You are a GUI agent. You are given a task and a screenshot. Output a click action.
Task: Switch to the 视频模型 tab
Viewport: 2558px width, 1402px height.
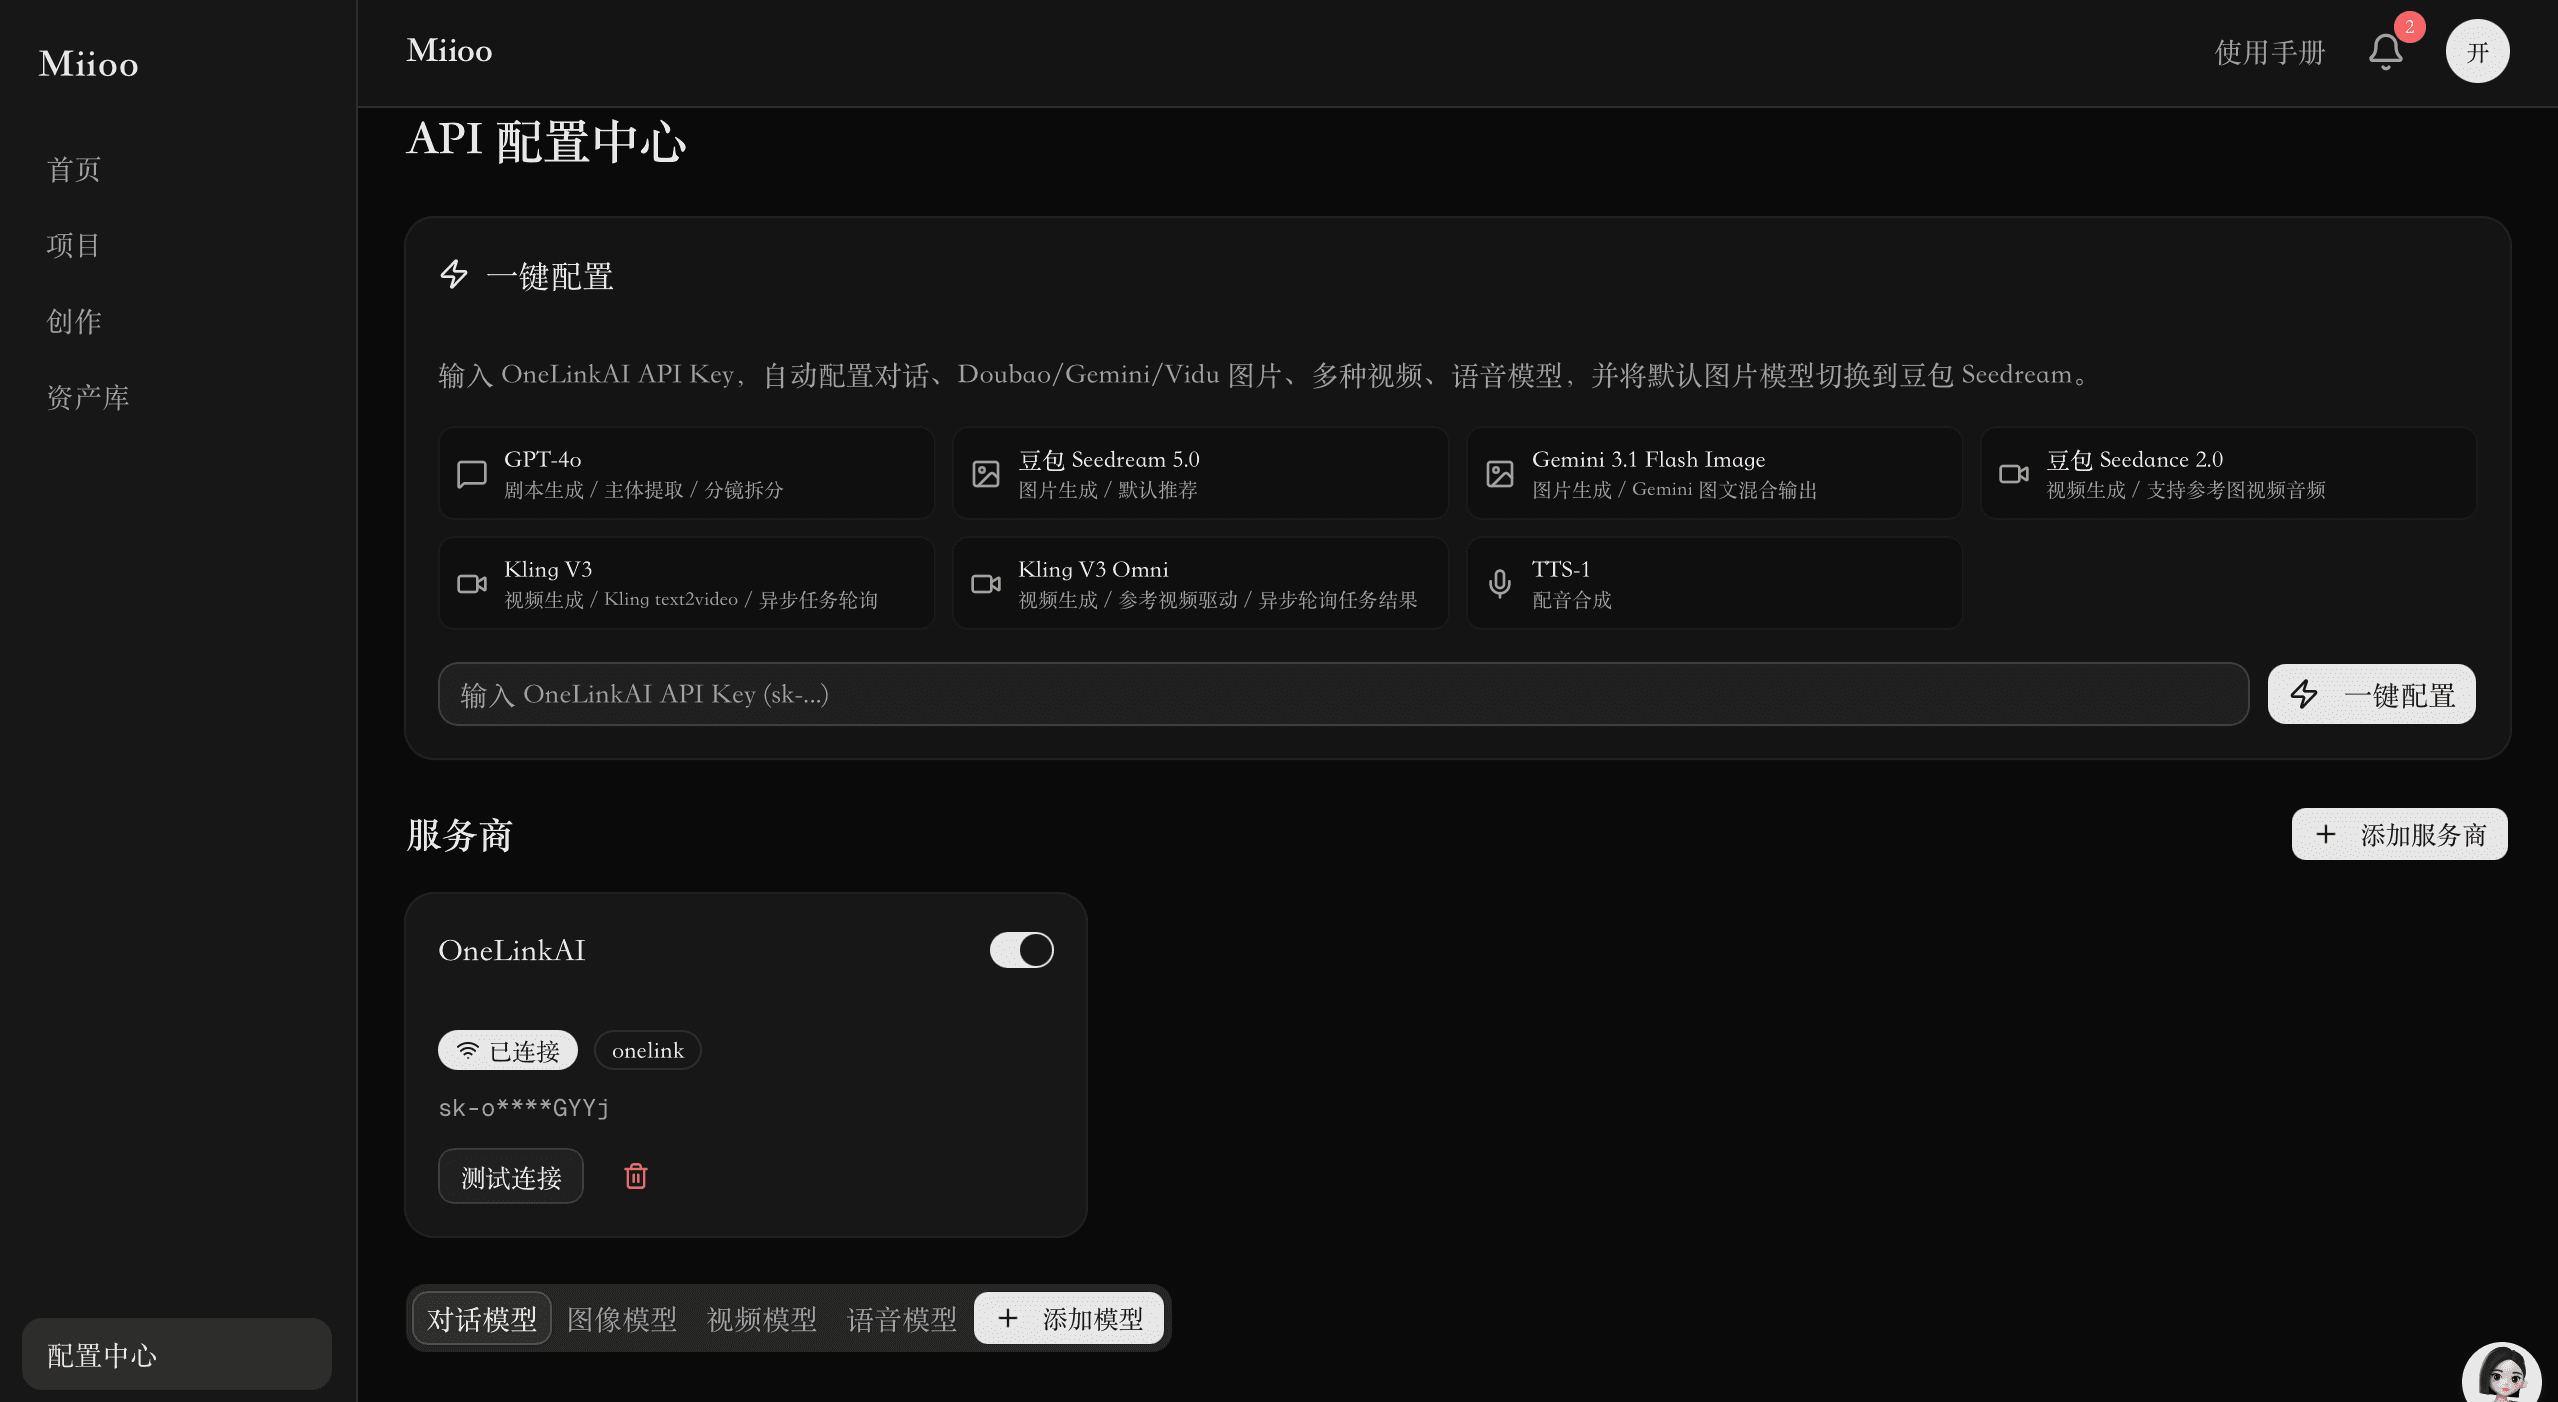click(x=762, y=1319)
